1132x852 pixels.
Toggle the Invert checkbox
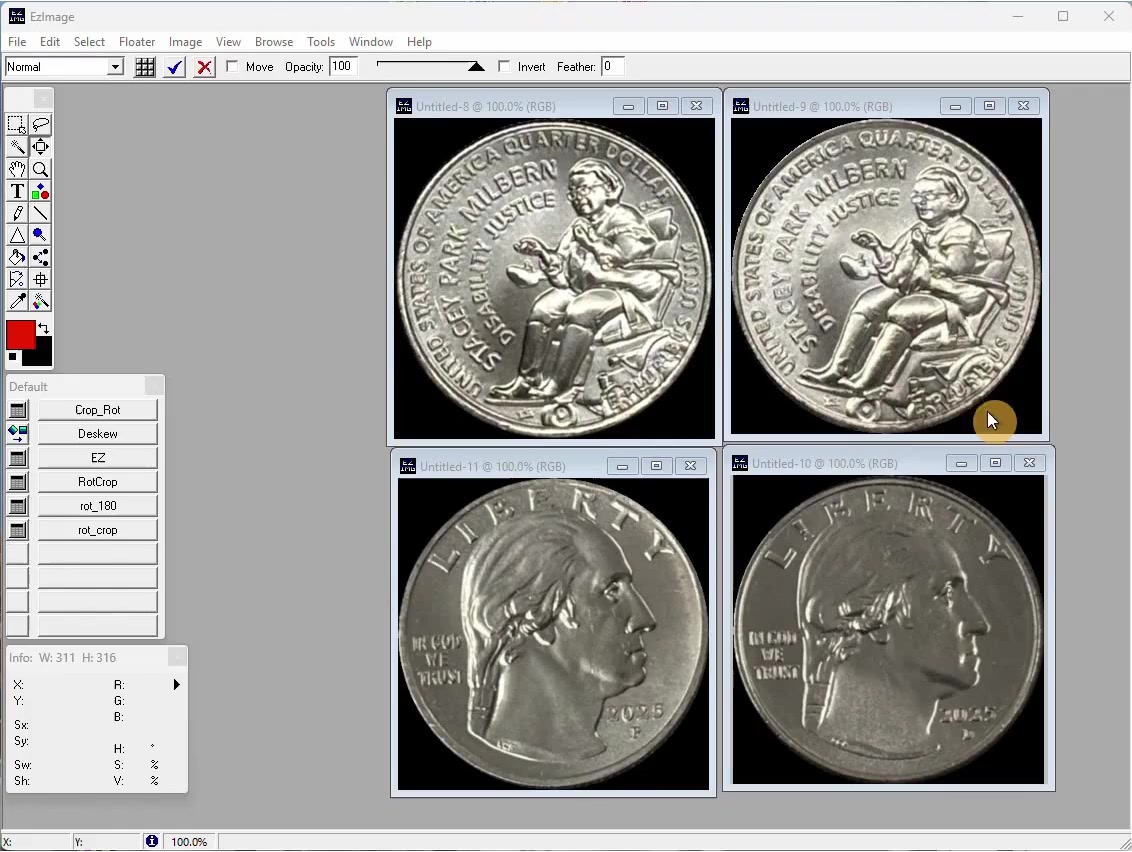[504, 66]
